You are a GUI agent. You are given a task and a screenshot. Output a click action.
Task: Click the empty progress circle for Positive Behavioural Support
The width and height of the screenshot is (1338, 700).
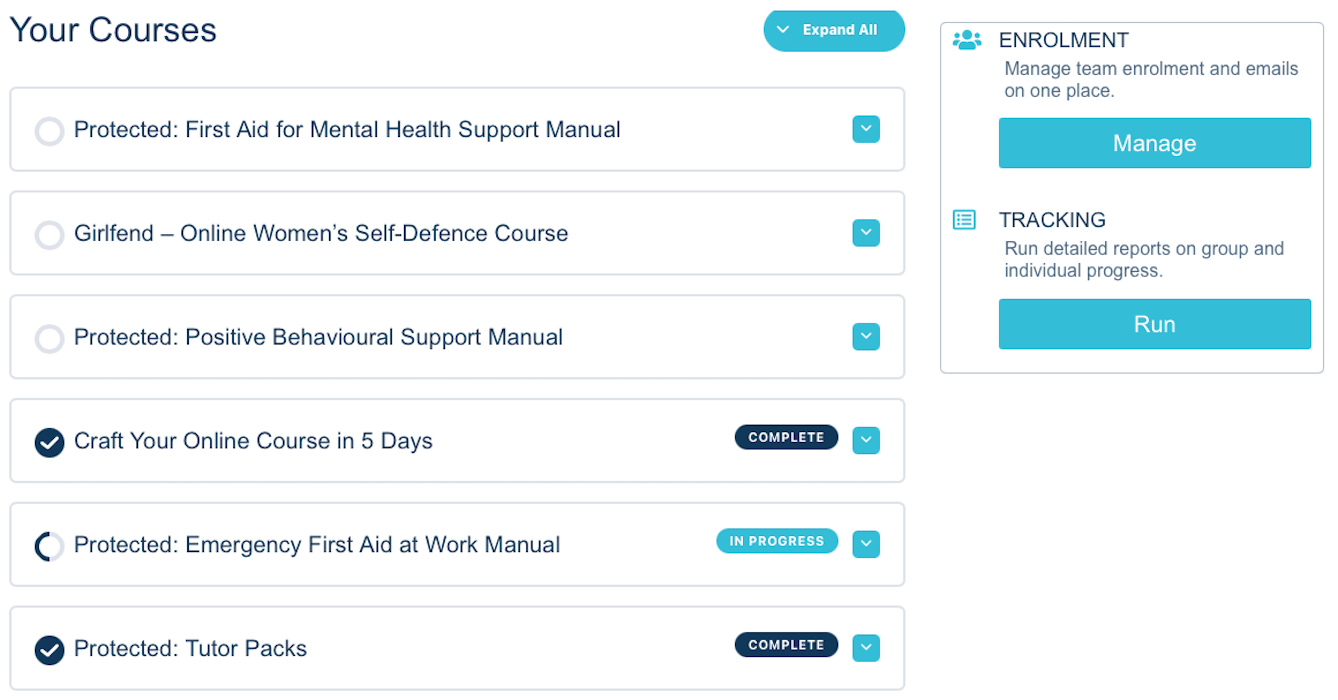(49, 339)
